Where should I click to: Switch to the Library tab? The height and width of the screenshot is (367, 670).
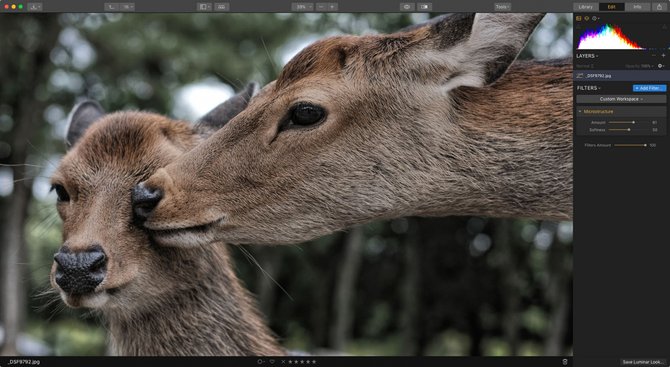tap(586, 7)
